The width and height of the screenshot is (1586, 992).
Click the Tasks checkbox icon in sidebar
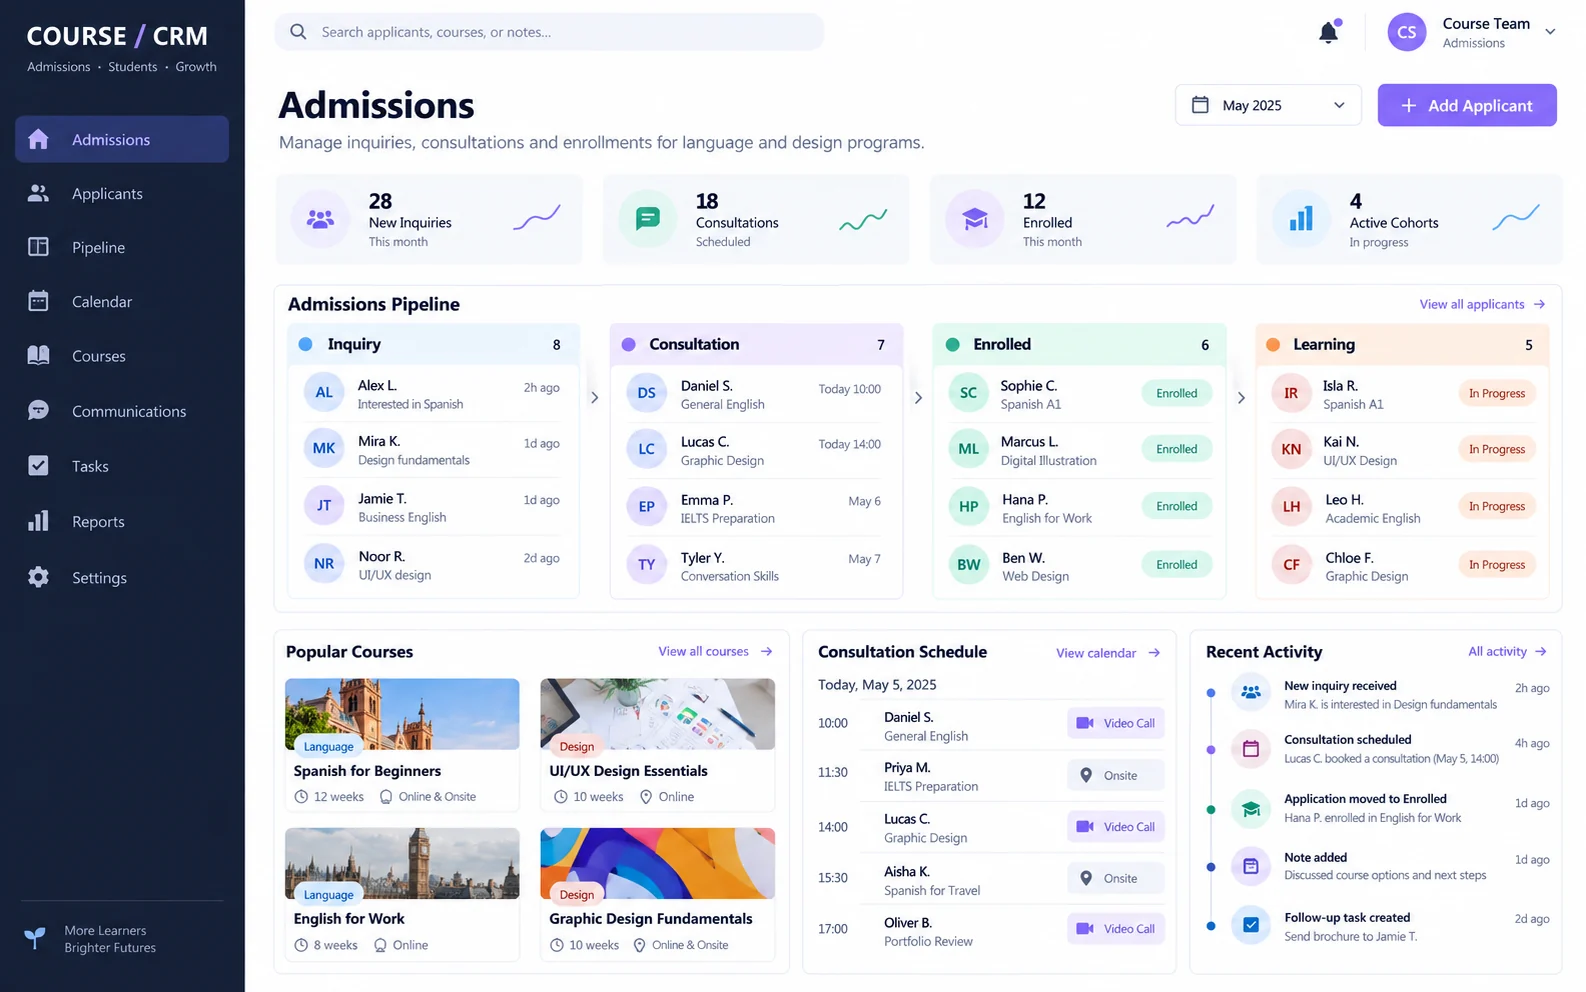pos(38,466)
